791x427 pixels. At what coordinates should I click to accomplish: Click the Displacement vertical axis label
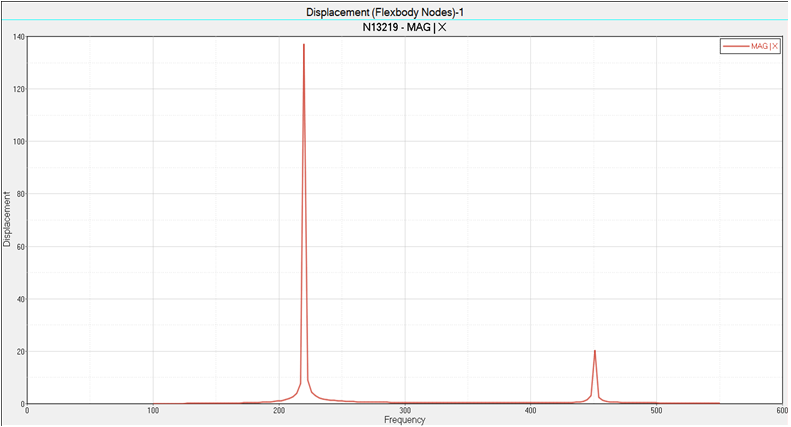(7, 219)
